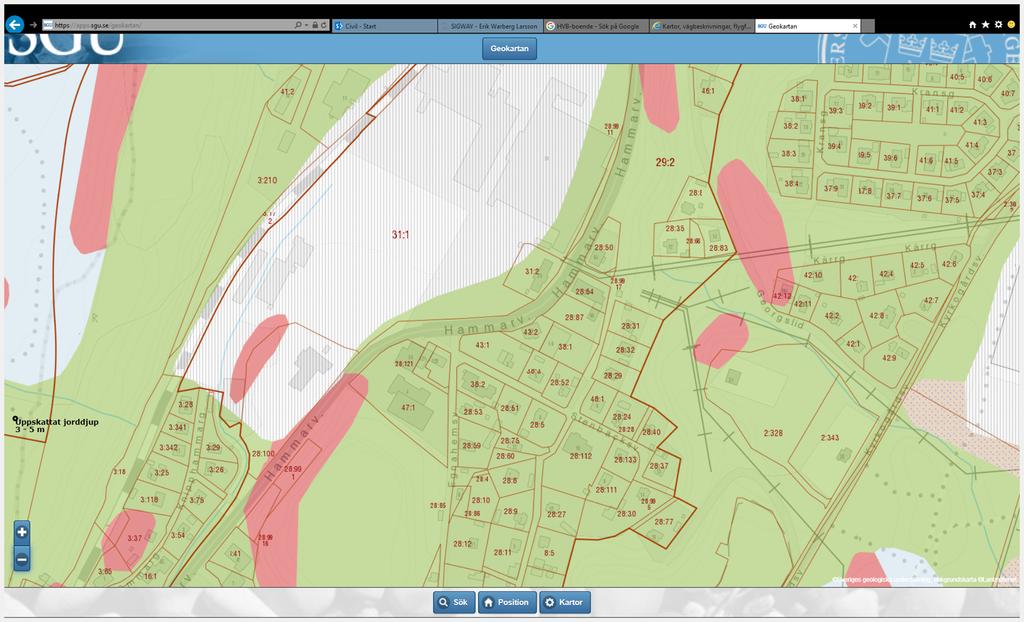1024x622 pixels.
Task: Click the smiley feedback icon
Action: 1012,25
